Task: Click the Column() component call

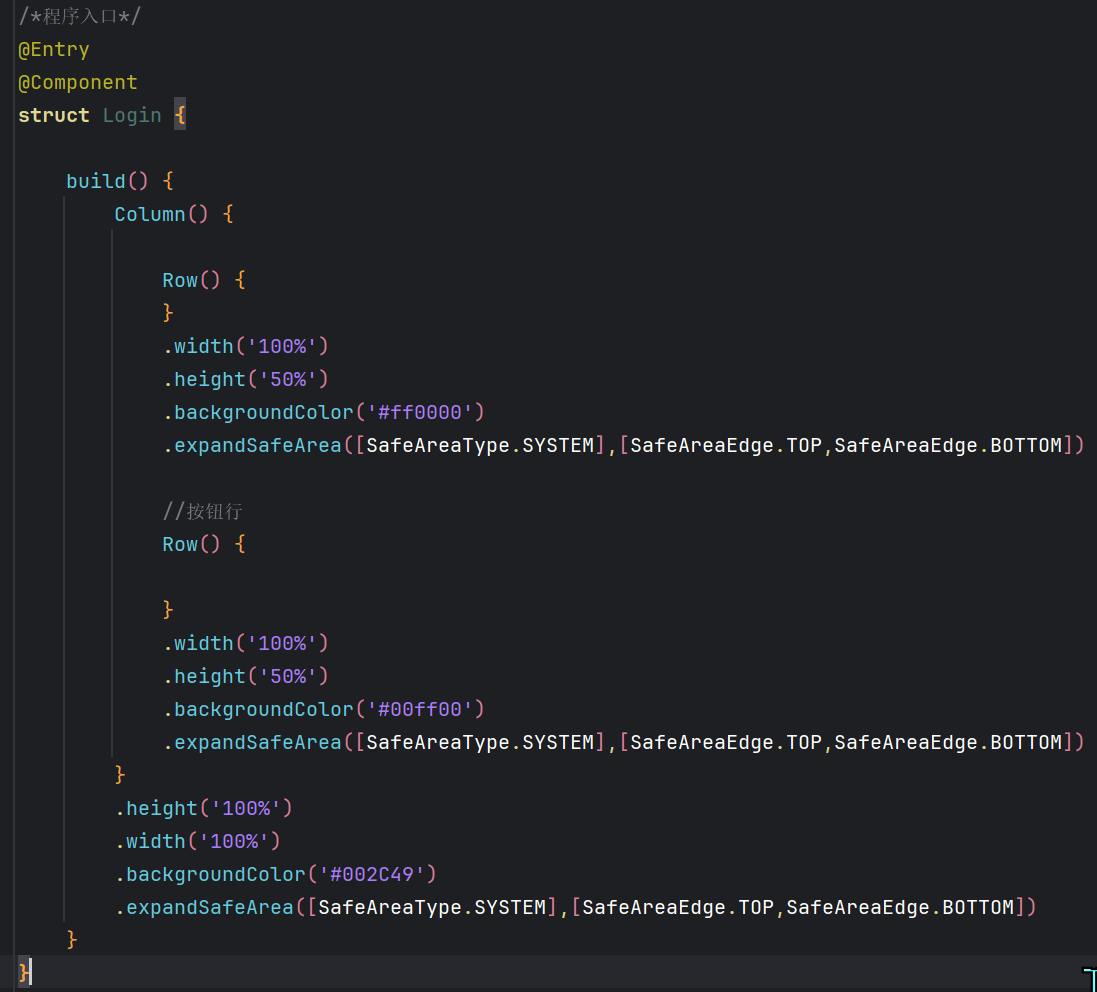Action: coord(162,214)
